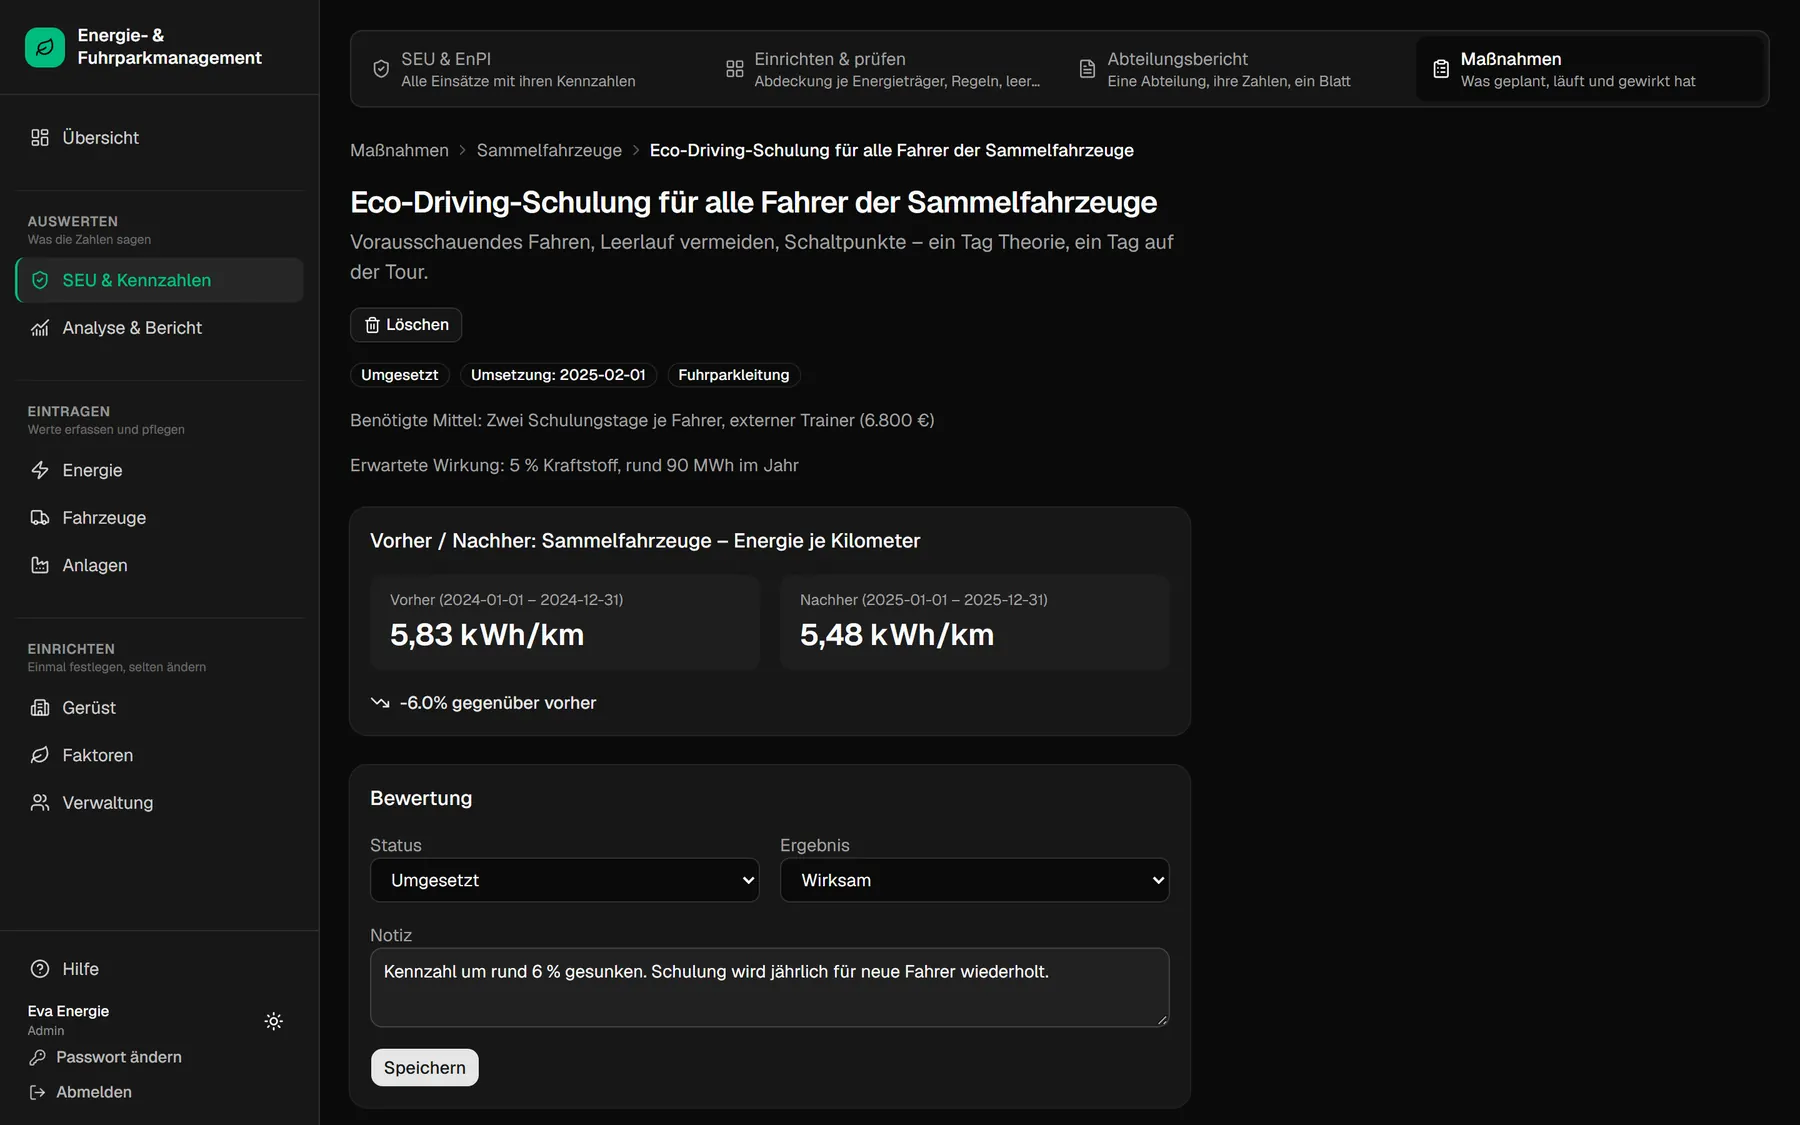Click the trash icon on Löschen
The image size is (1800, 1125).
point(372,326)
